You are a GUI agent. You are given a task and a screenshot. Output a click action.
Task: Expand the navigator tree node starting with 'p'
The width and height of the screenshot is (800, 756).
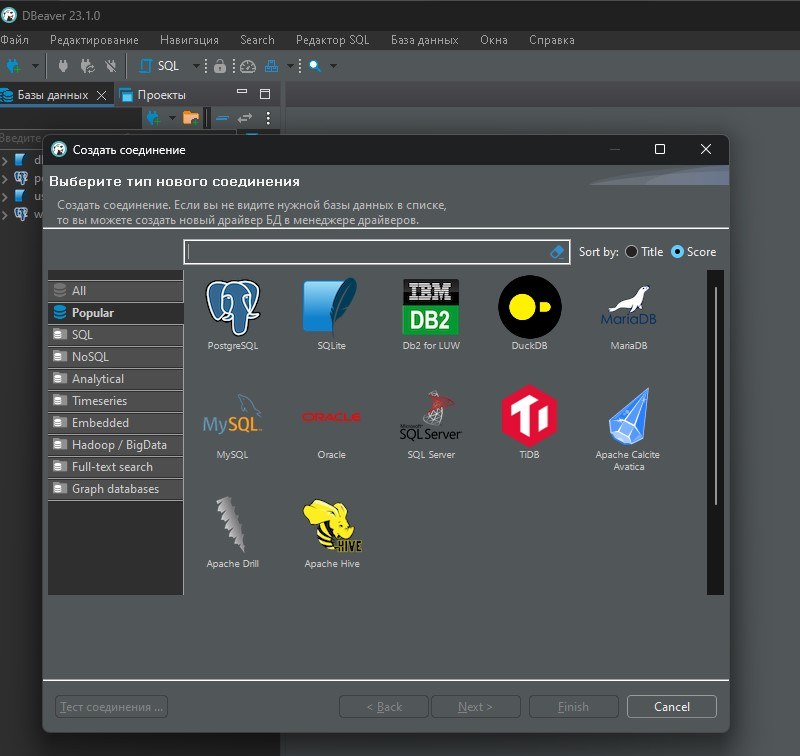(x=5, y=179)
